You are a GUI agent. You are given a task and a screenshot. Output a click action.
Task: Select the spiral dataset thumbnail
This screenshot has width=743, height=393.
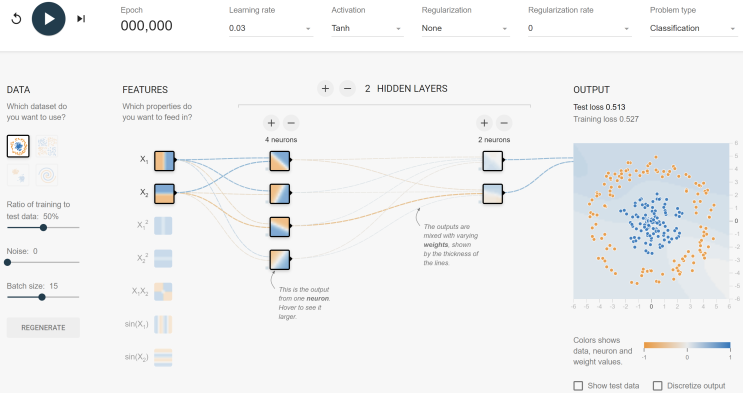[46, 175]
